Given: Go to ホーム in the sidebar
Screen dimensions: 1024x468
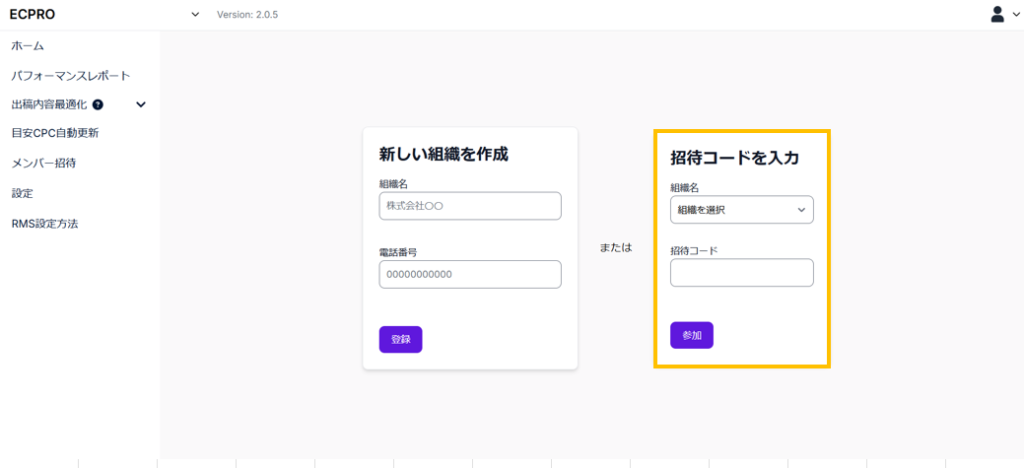Looking at the screenshot, I should click(28, 46).
